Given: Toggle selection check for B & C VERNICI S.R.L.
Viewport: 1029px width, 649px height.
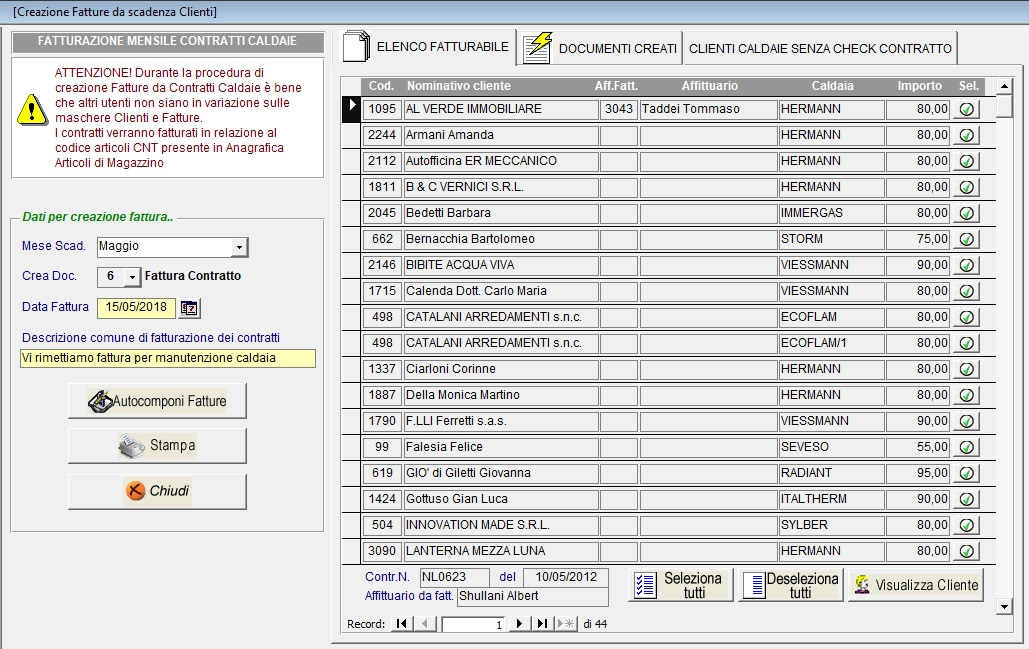Looking at the screenshot, I should coord(967,187).
